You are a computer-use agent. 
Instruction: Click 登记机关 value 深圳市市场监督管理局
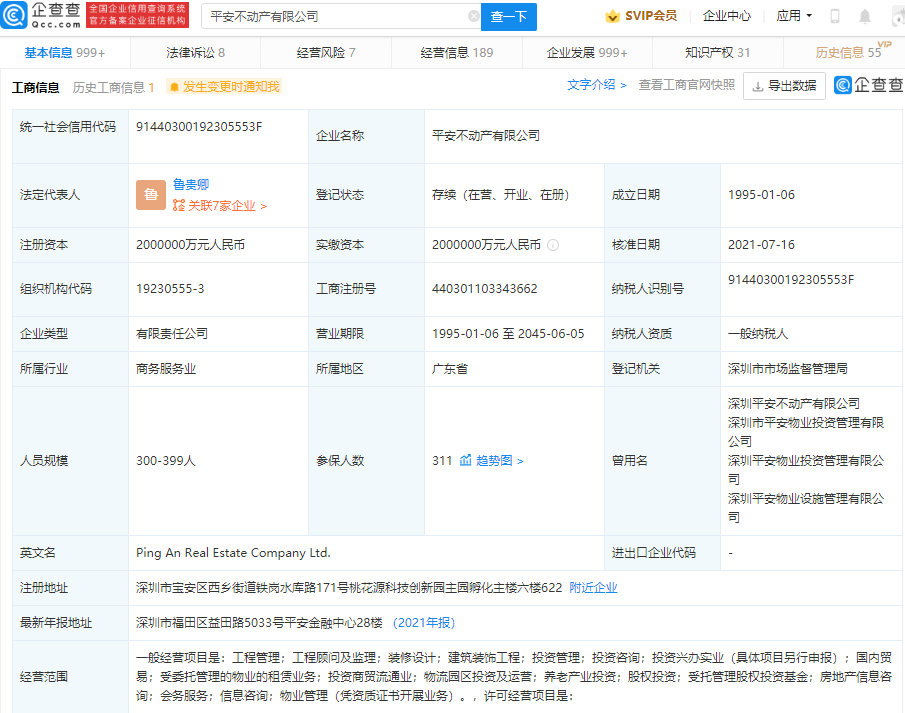coord(787,368)
